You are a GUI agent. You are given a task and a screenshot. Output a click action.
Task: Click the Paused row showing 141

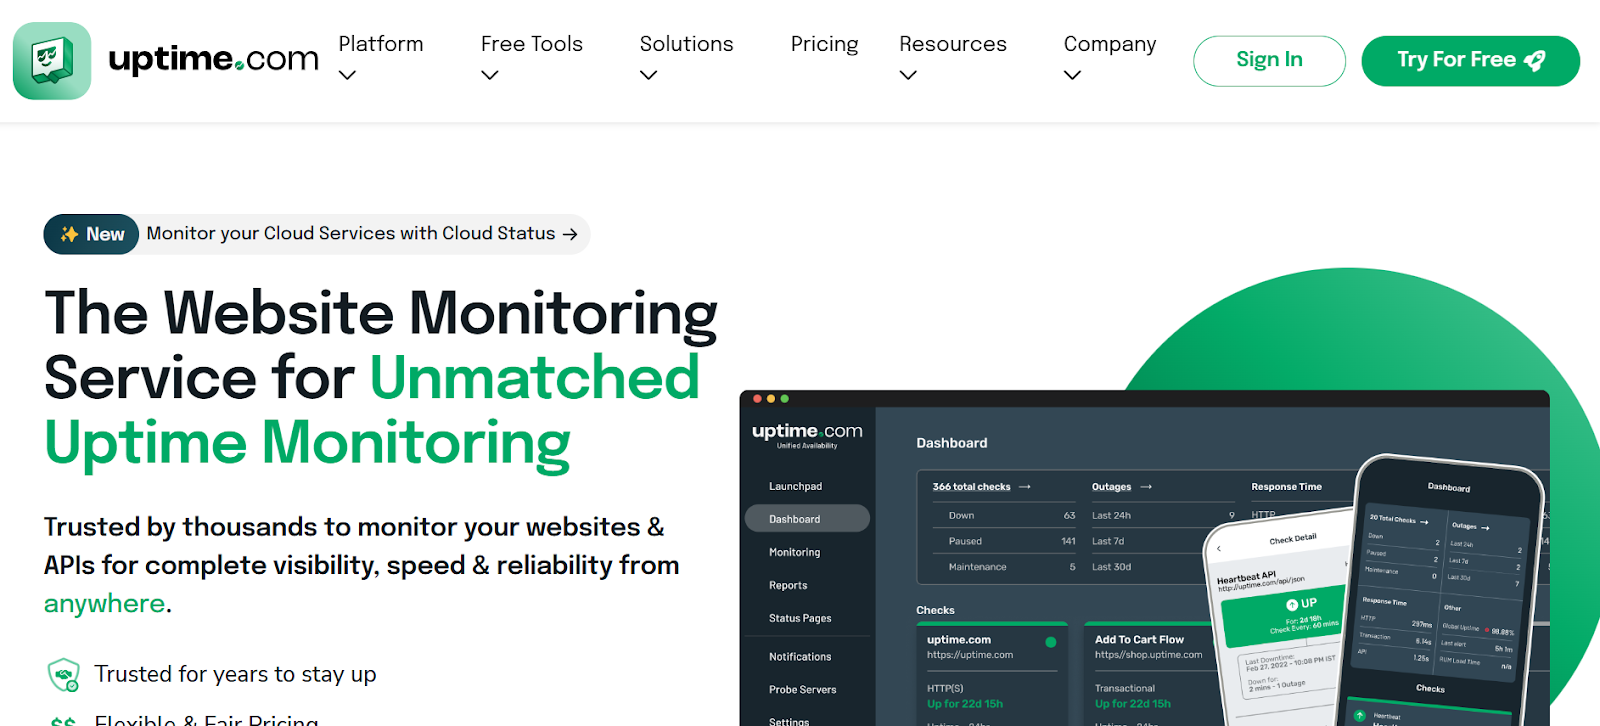(x=1004, y=541)
